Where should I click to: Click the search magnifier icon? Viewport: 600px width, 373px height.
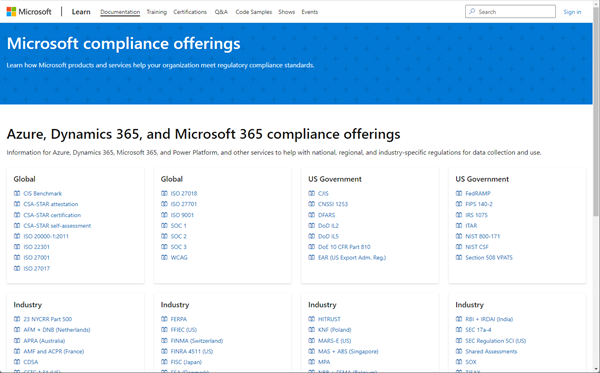pos(472,11)
